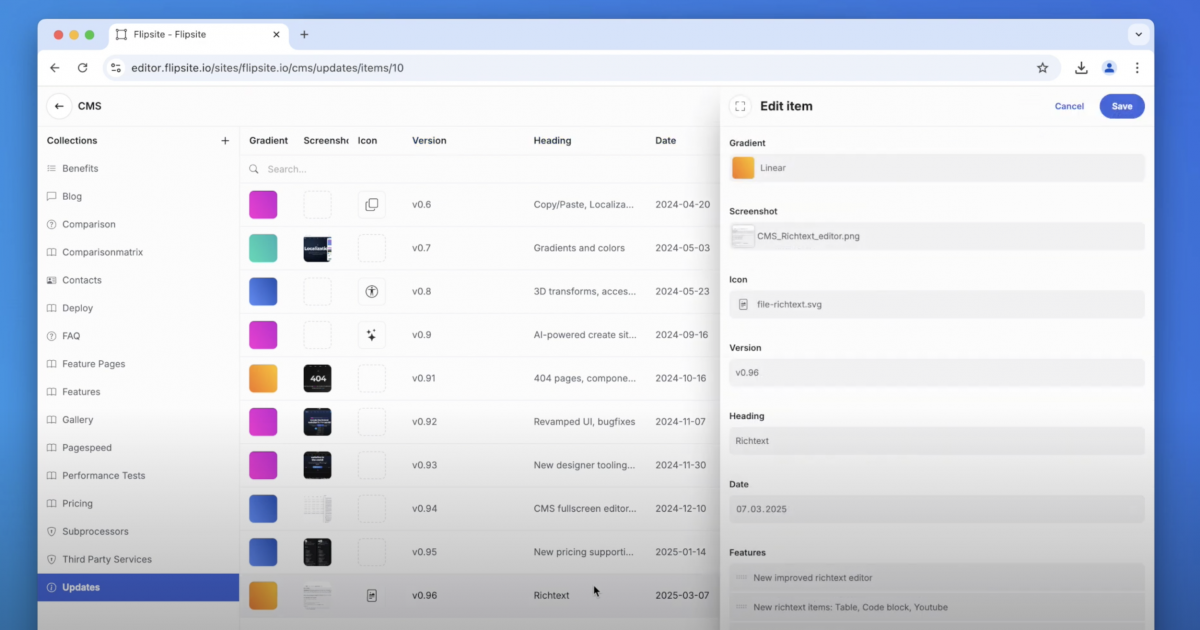This screenshot has width=1200, height=630.
Task: Grab drag handle of New richtext items feature
Action: 742,607
